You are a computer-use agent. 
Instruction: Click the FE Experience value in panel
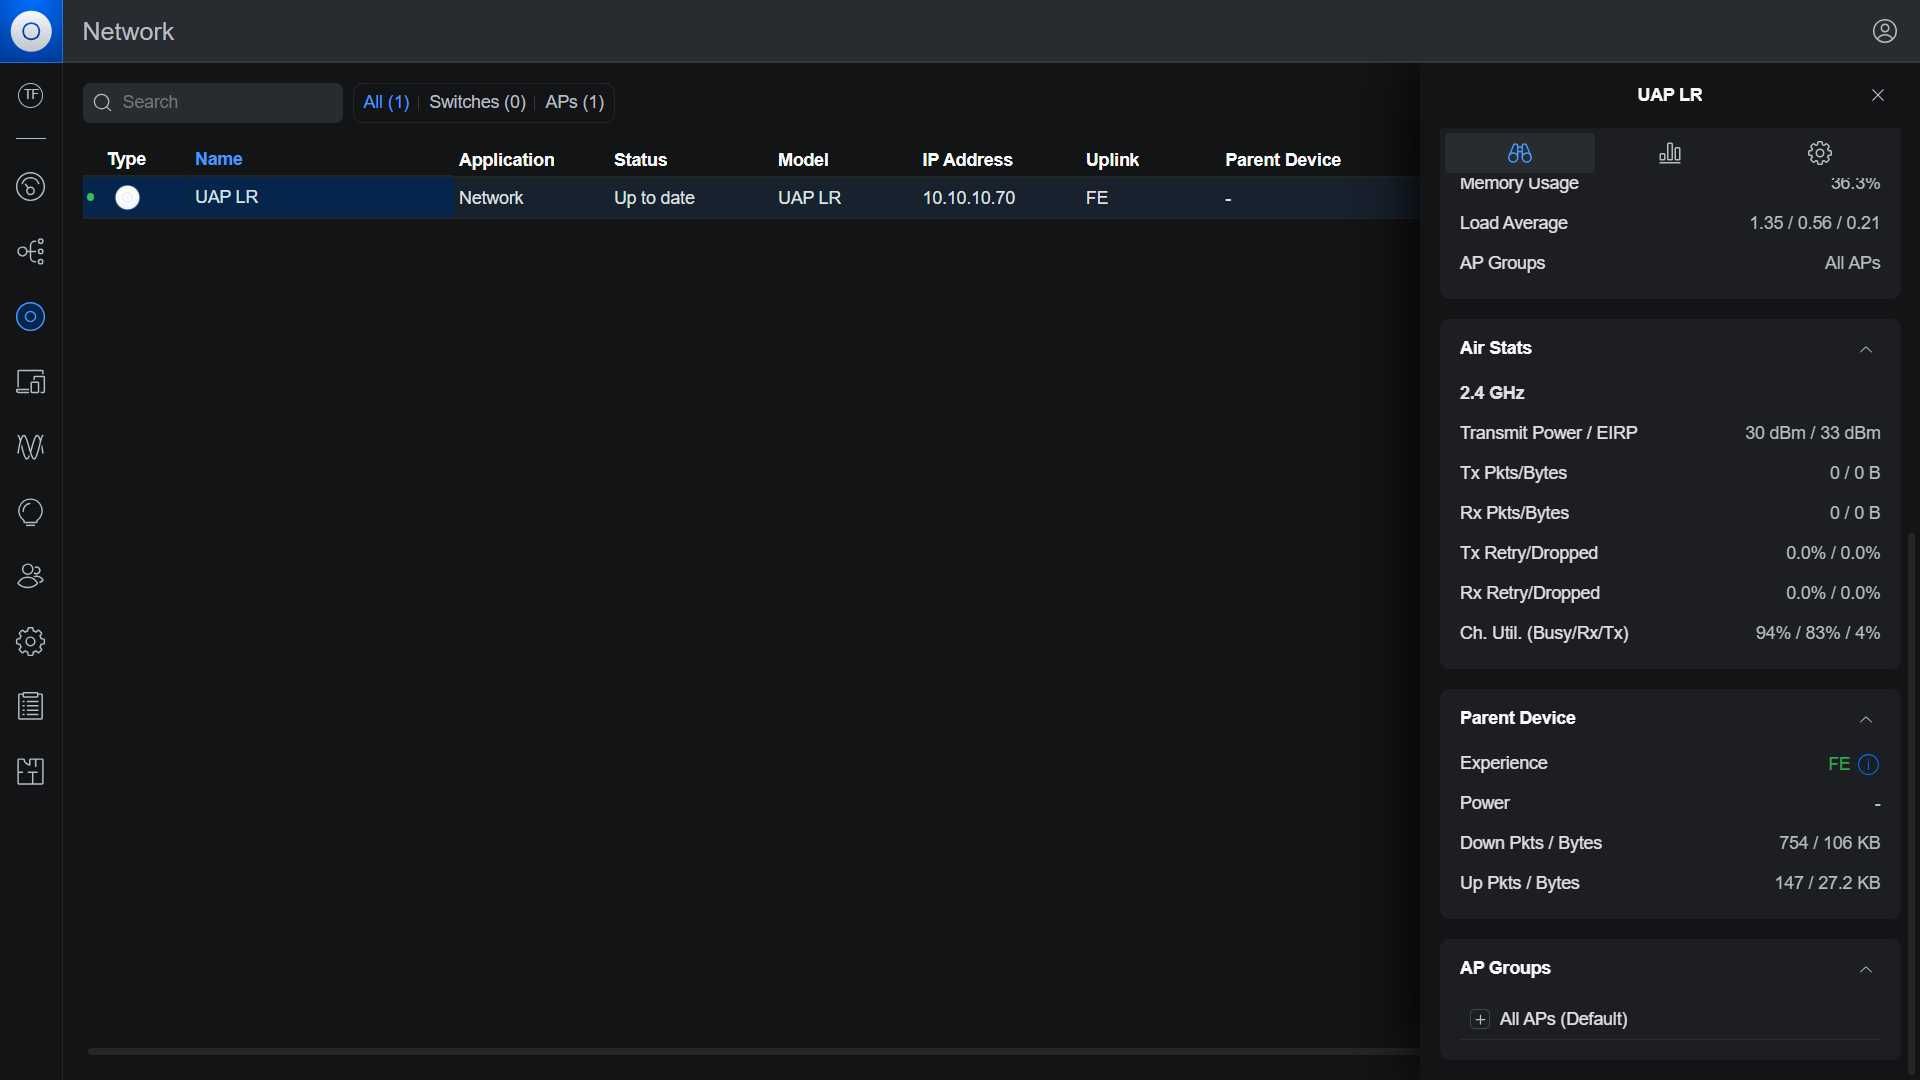[1839, 764]
